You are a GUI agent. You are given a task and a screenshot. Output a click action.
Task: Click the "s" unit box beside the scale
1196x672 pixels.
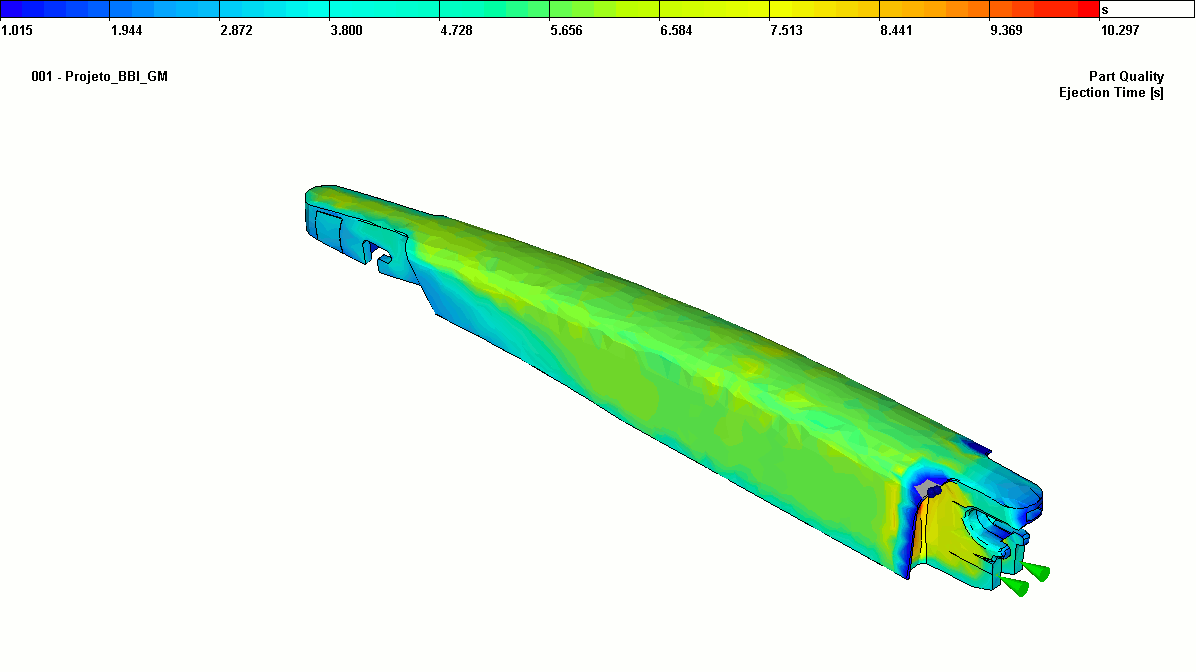pyautogui.click(x=1146, y=10)
